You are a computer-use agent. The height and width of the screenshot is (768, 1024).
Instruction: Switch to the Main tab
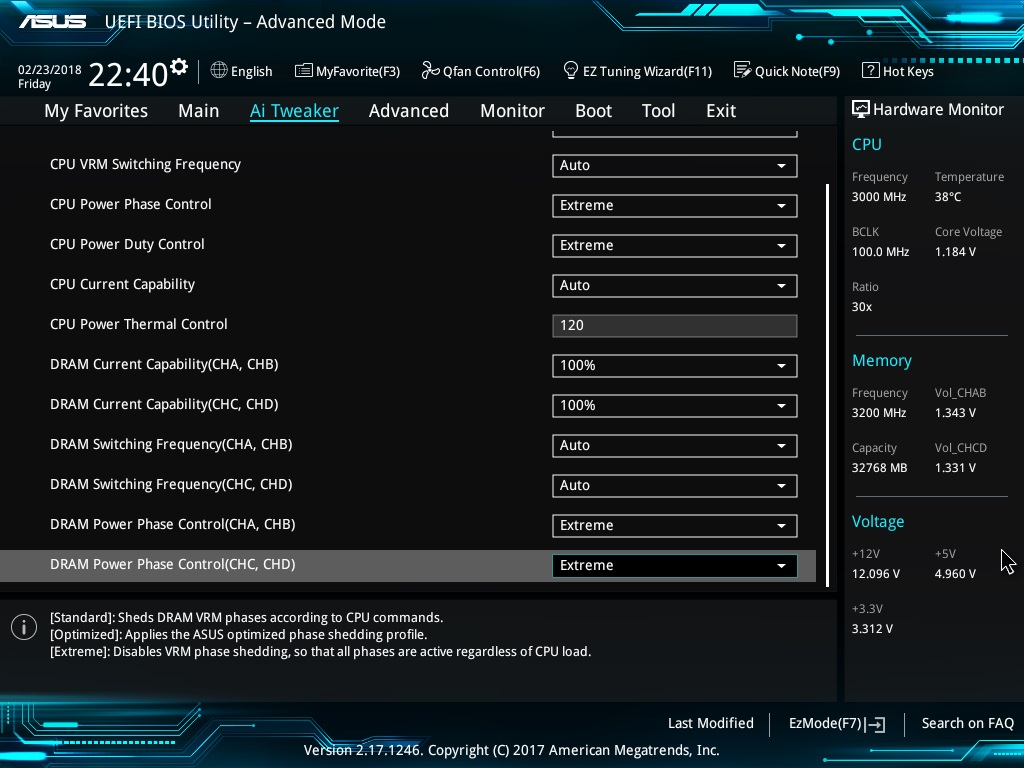pyautogui.click(x=199, y=111)
